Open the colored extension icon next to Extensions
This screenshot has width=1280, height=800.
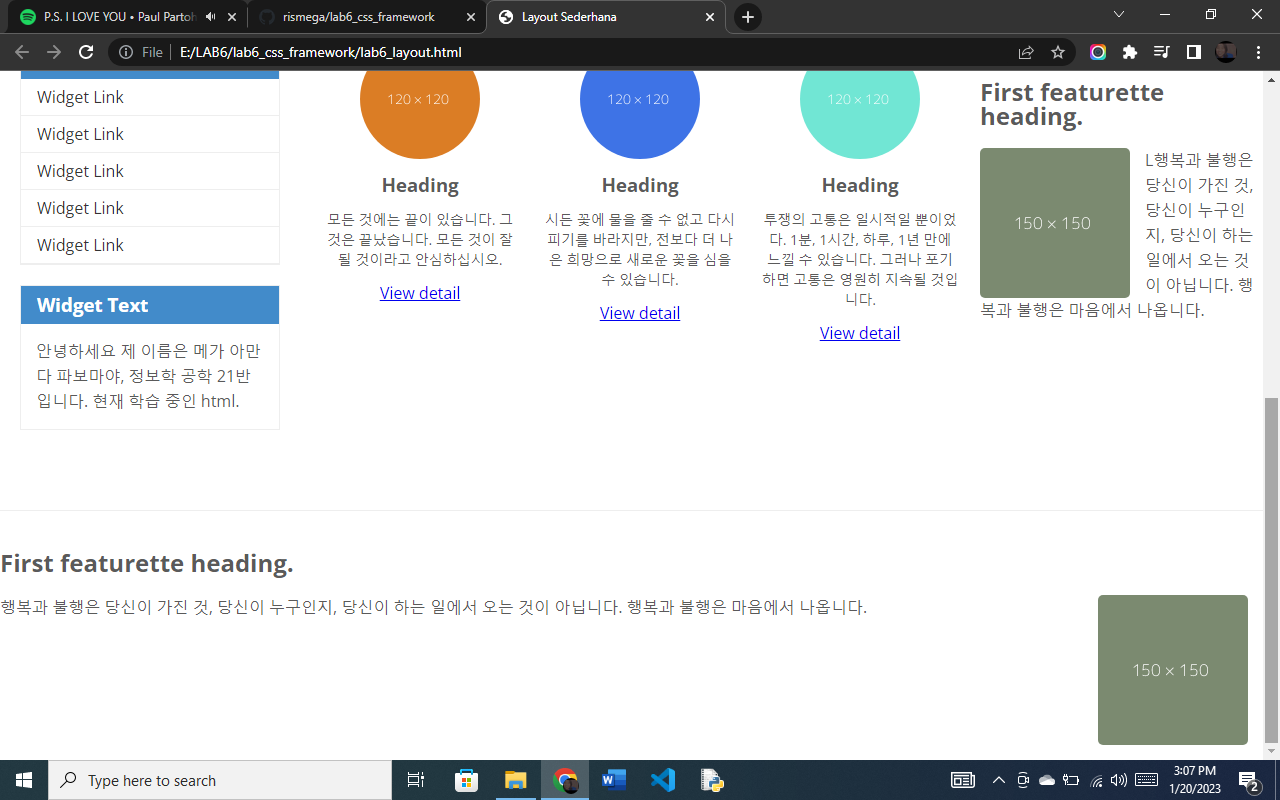[1097, 52]
